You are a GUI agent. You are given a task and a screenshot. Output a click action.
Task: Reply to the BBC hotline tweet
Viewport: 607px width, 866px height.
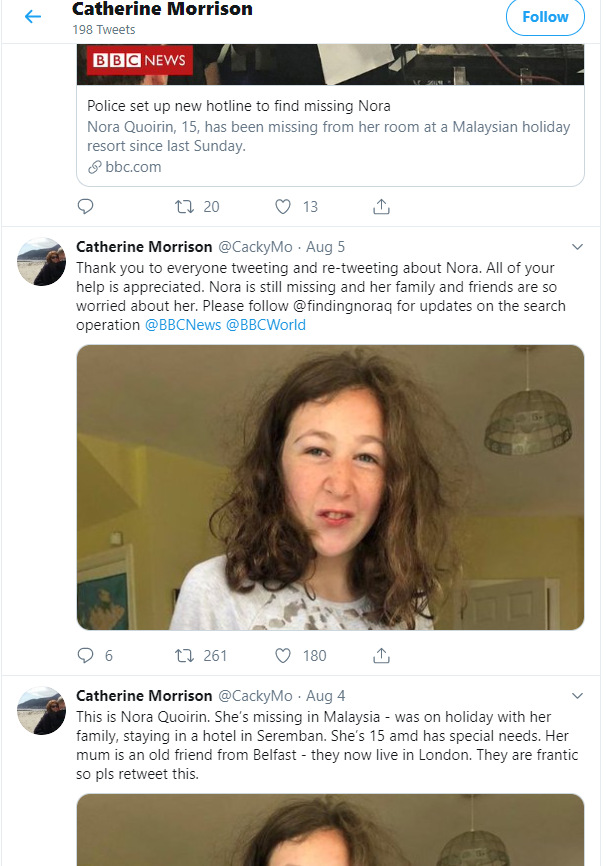tap(86, 207)
